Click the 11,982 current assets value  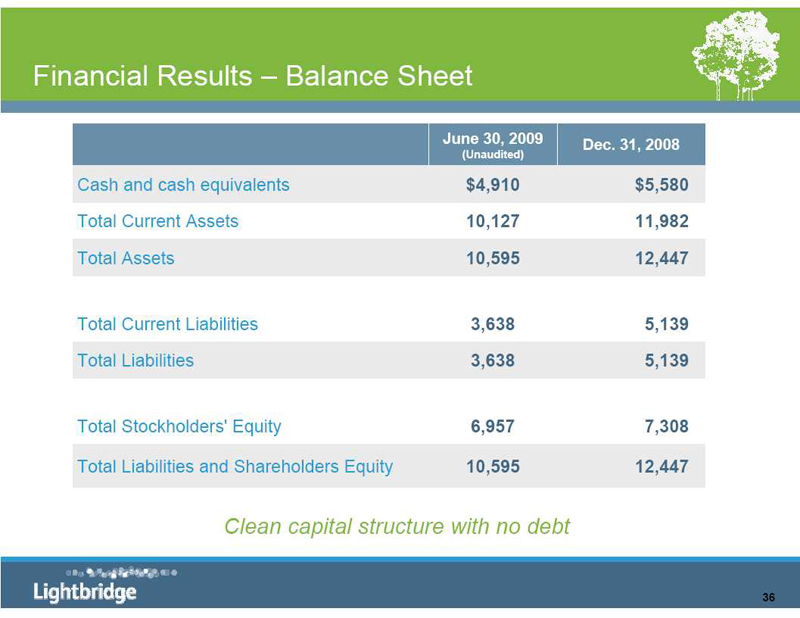tap(661, 221)
